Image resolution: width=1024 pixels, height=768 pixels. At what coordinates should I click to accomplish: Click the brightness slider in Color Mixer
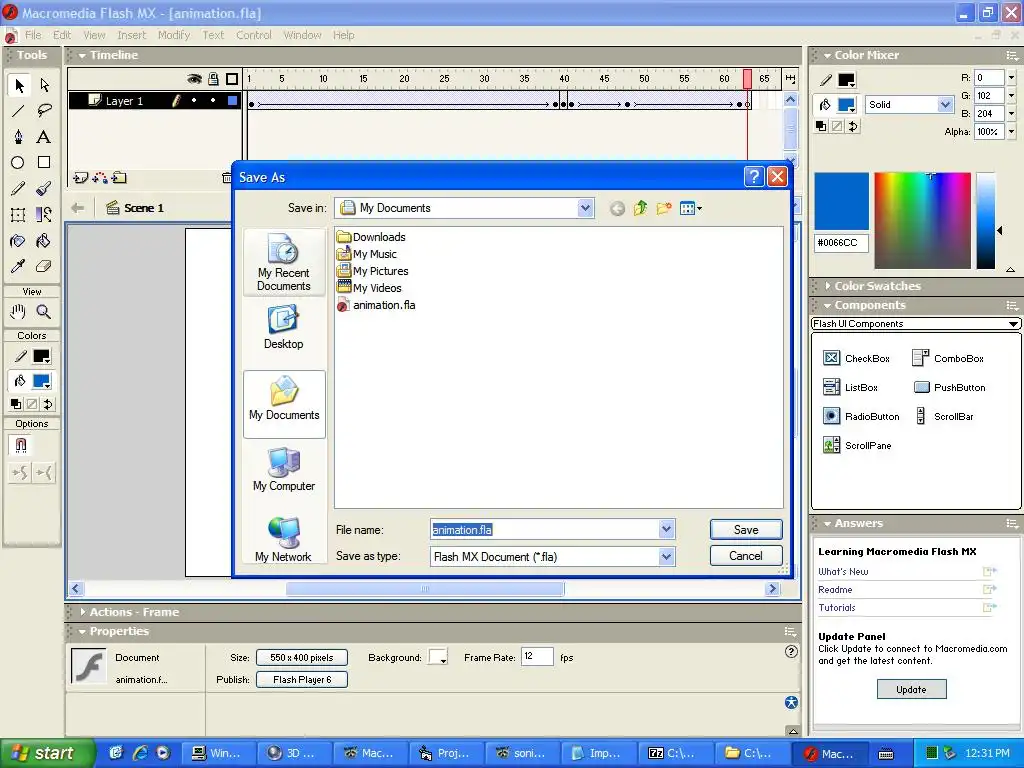click(x=985, y=221)
